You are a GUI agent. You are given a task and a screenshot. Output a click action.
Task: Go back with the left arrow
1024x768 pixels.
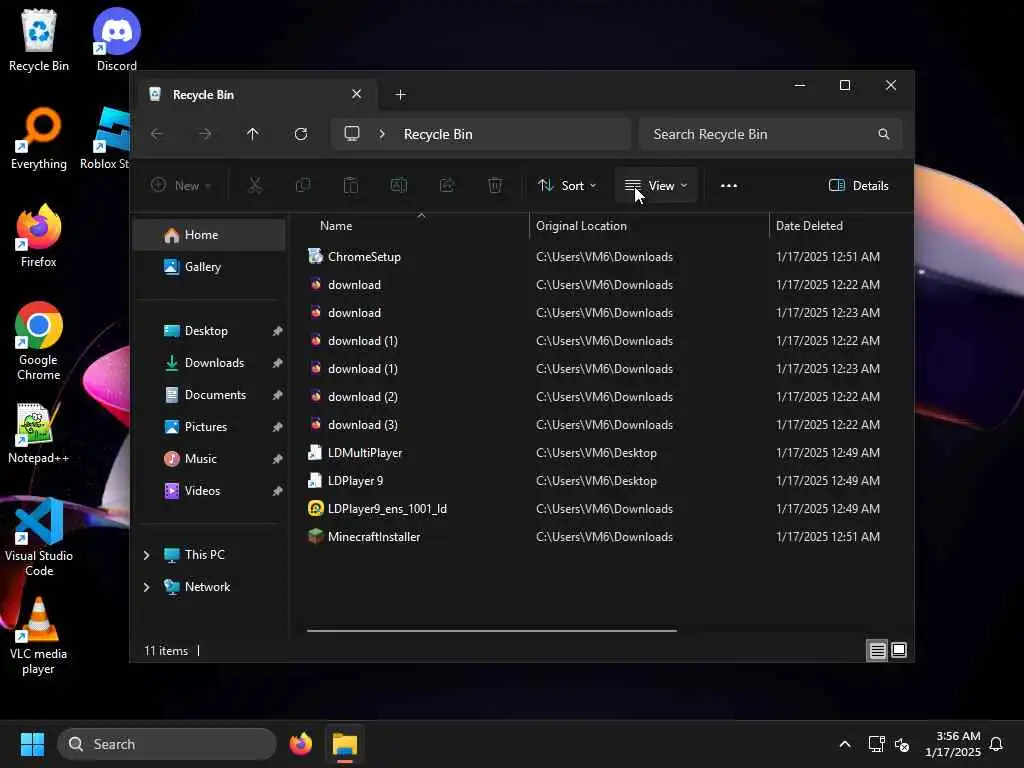coord(157,134)
